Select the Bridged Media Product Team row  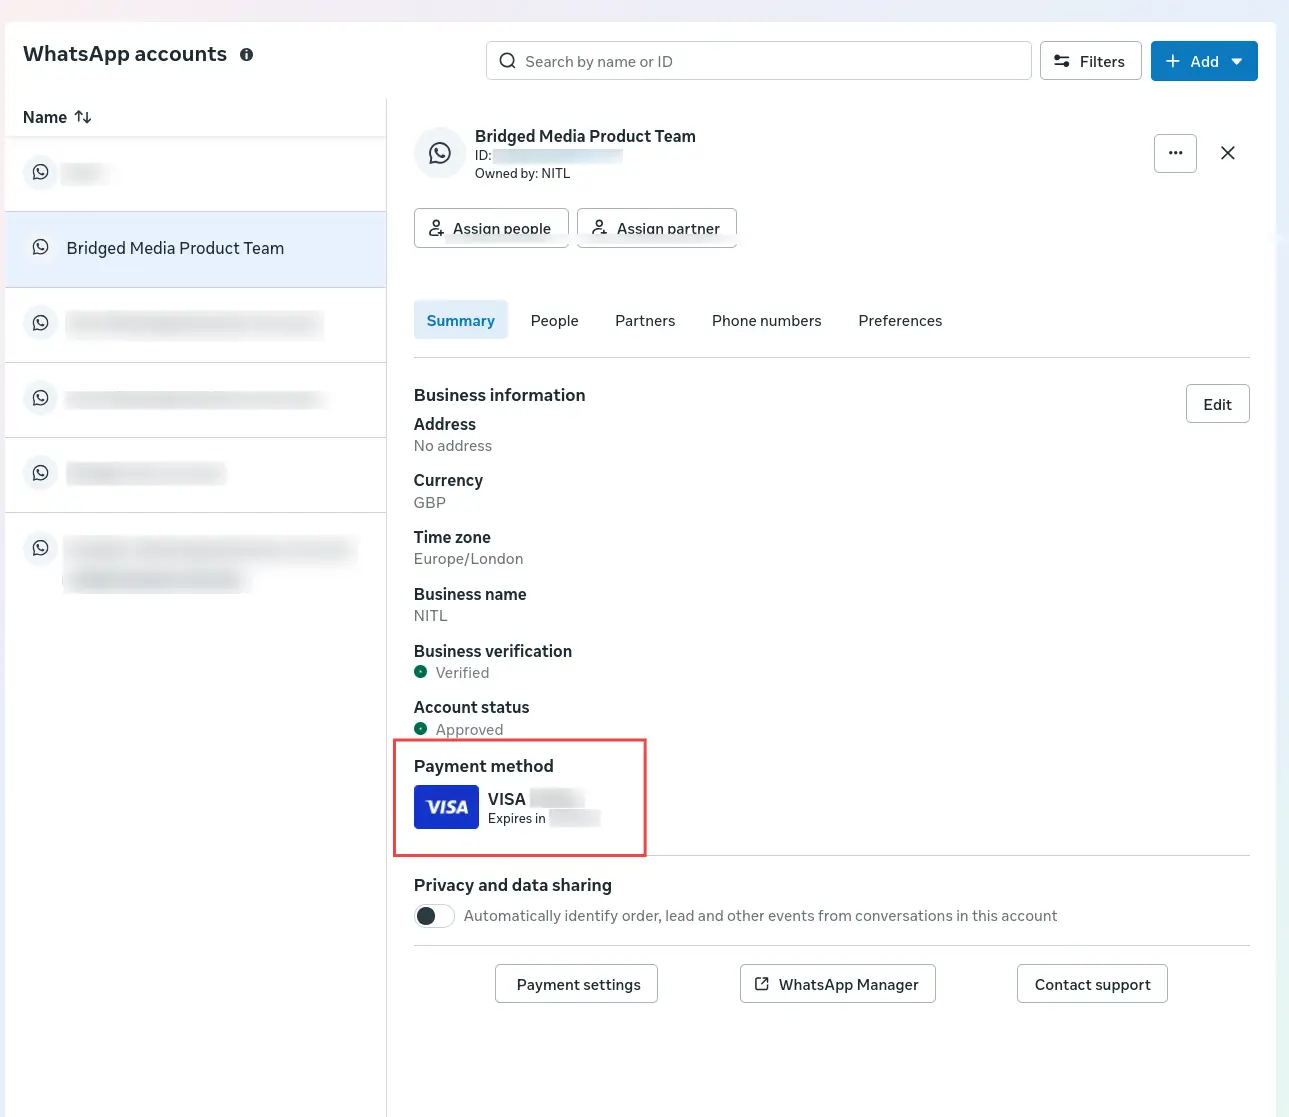click(x=196, y=249)
